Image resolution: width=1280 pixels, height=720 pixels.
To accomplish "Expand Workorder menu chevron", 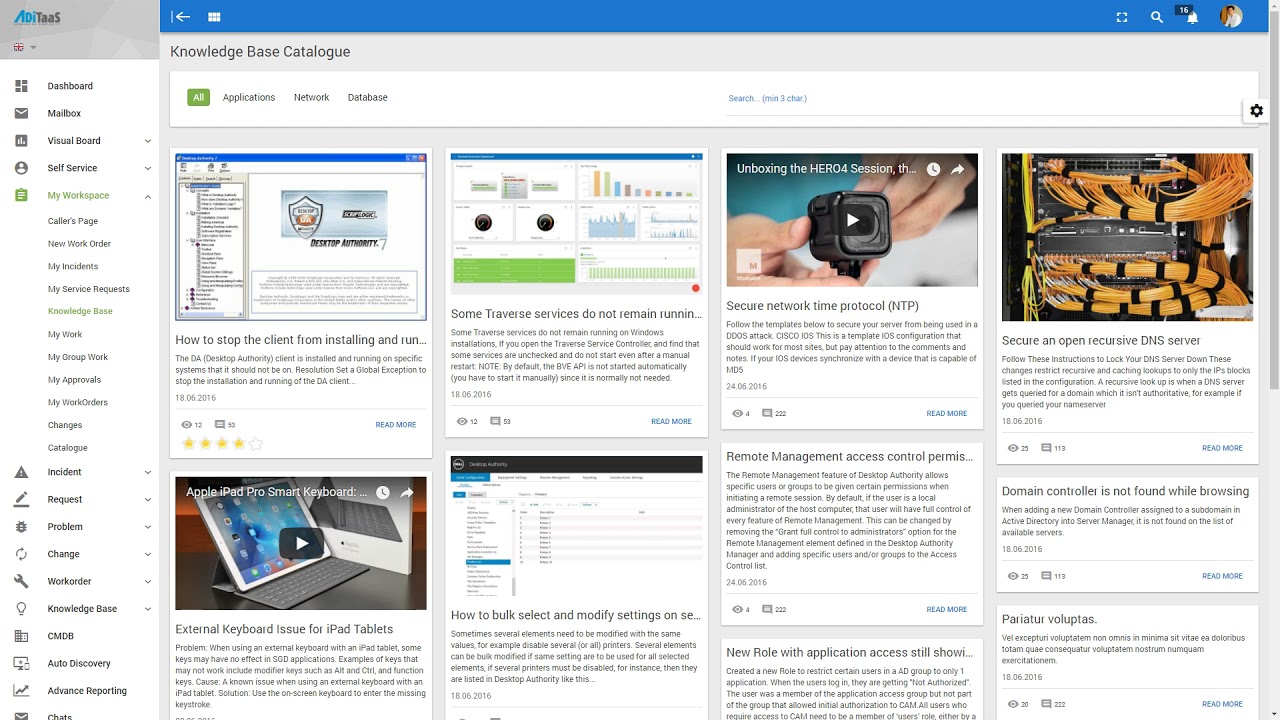I will [148, 581].
